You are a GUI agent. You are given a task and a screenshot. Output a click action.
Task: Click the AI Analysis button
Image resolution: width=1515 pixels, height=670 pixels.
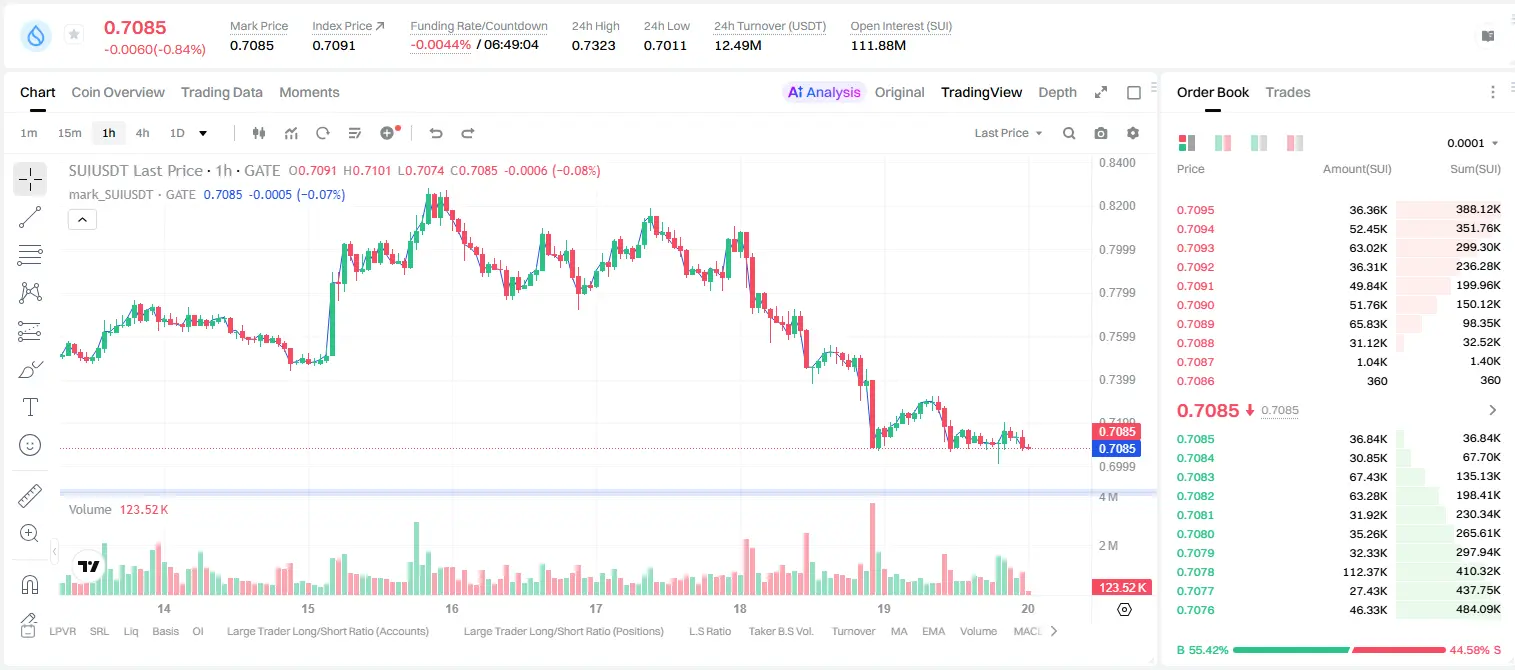[x=824, y=92]
